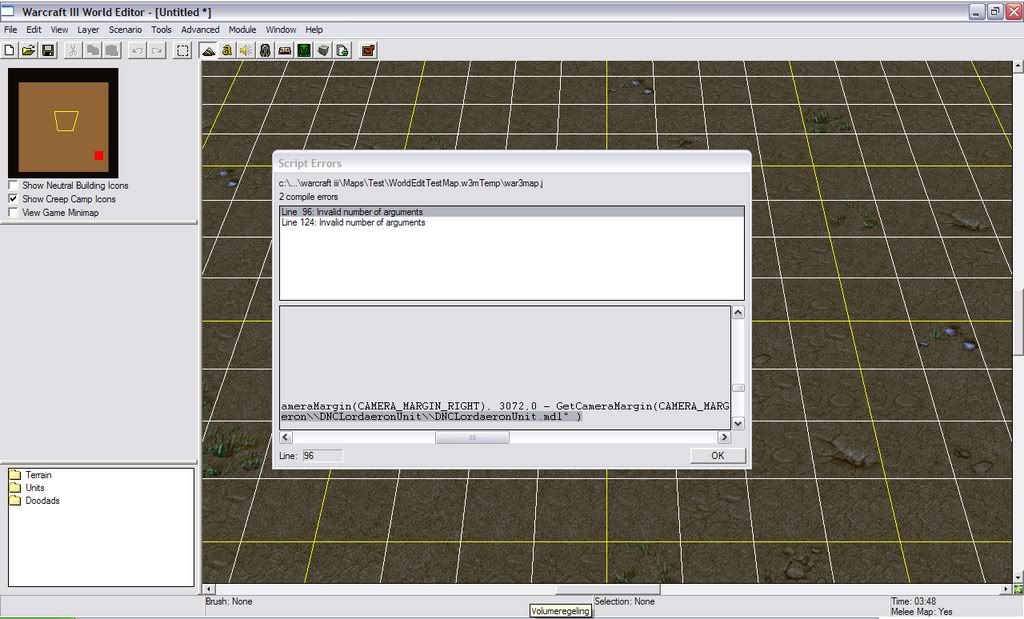
Task: Click the Redo arrow icon
Action: click(157, 50)
